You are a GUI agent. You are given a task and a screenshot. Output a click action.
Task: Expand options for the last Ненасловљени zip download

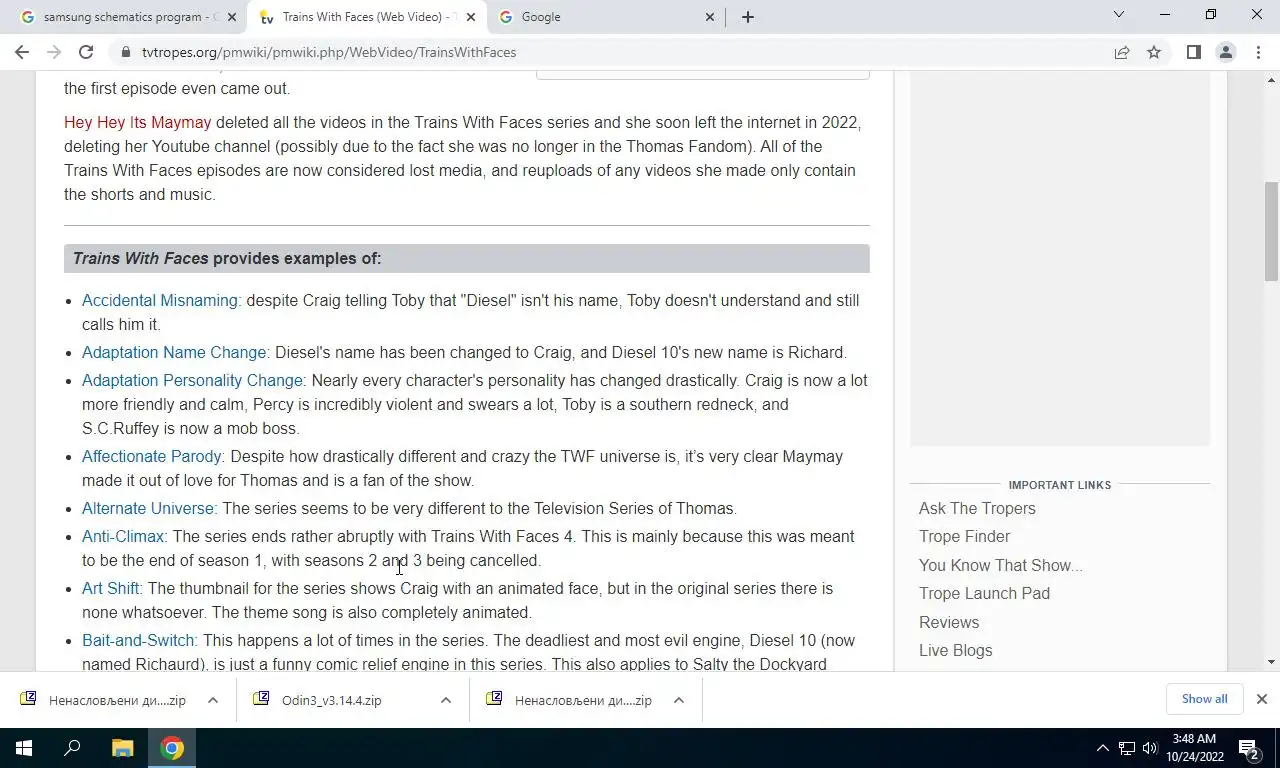click(x=678, y=700)
